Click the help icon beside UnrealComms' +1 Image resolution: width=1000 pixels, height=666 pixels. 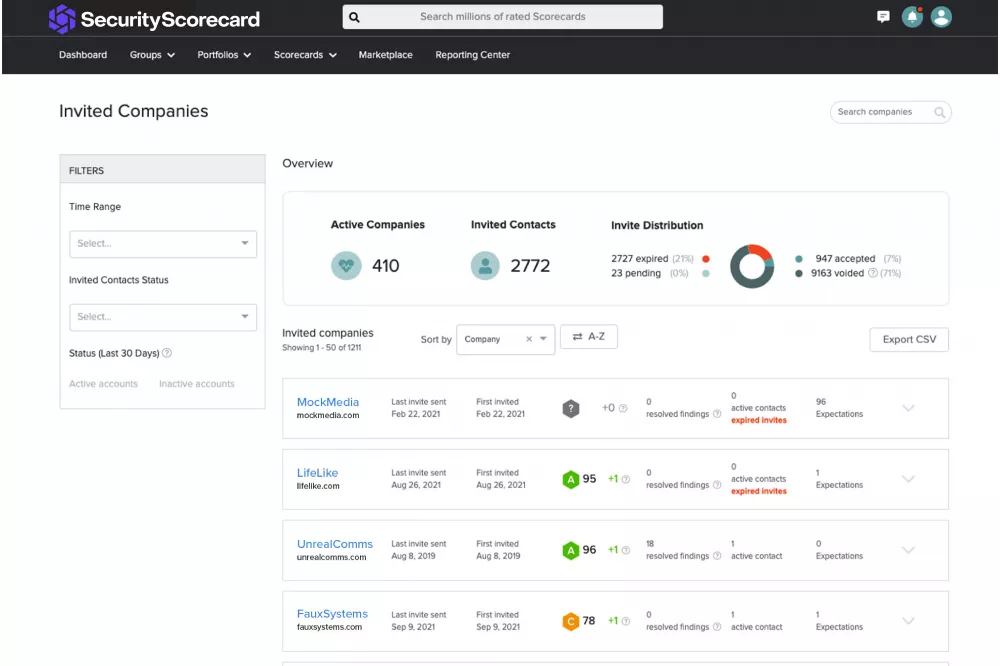click(x=626, y=550)
